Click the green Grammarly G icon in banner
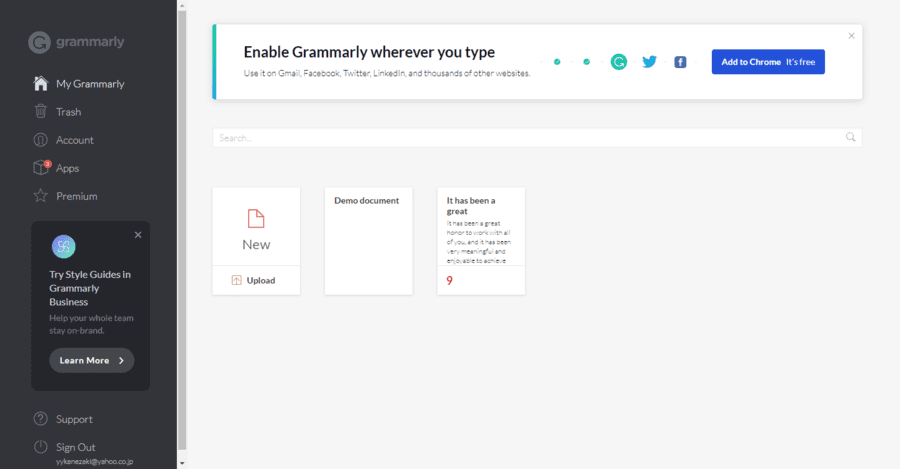The image size is (900, 469). click(619, 61)
